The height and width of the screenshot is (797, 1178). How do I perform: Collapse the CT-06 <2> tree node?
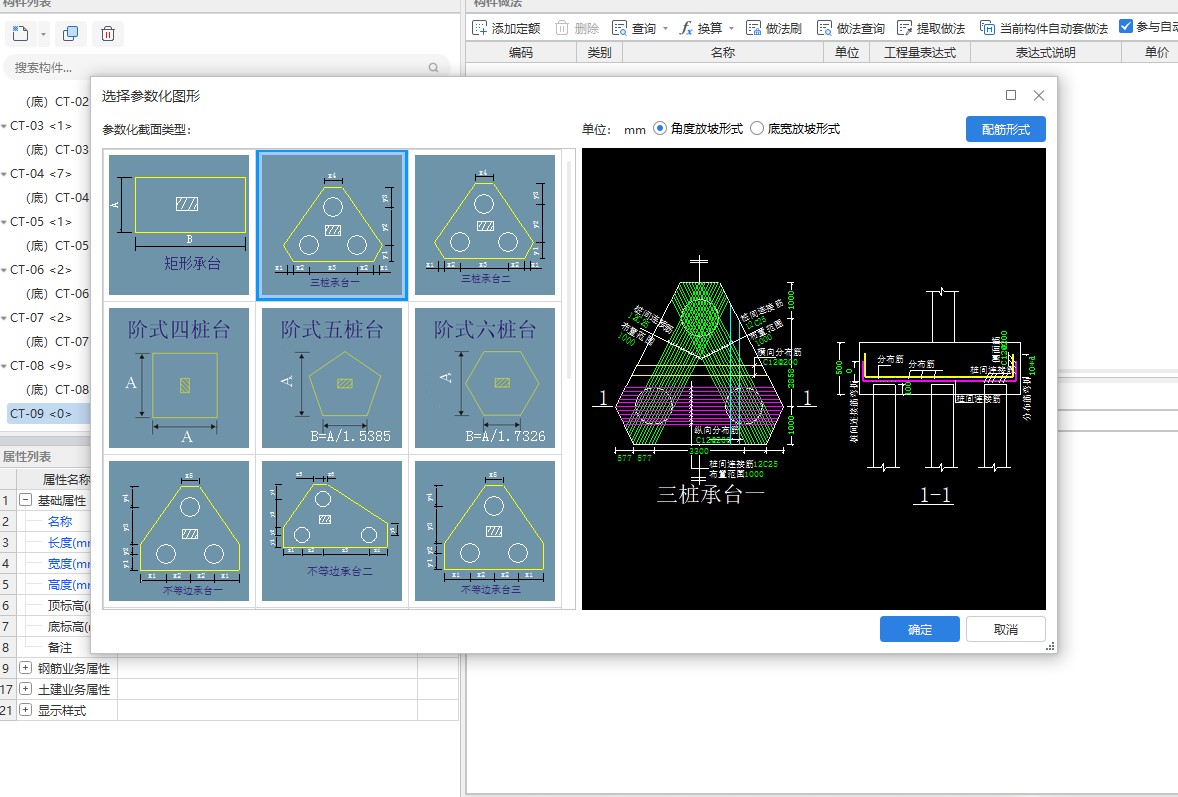click(x=5, y=270)
